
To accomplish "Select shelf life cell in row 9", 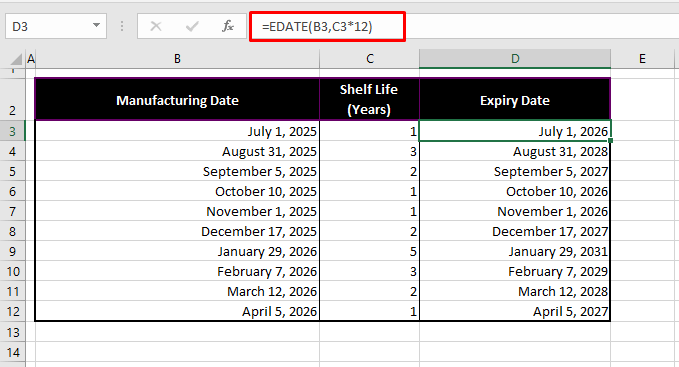I will click(369, 251).
